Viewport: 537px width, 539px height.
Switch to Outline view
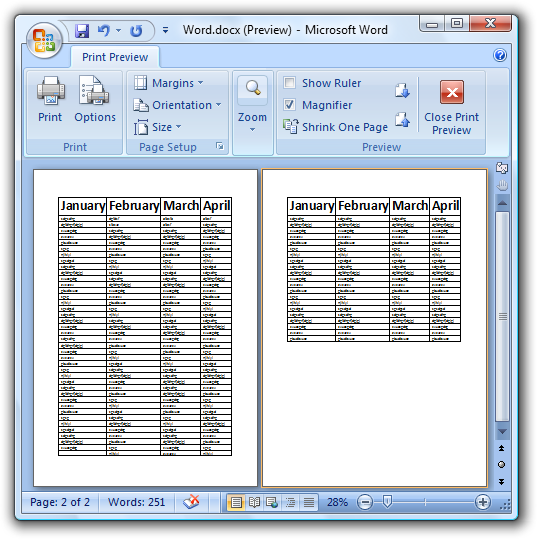(291, 503)
